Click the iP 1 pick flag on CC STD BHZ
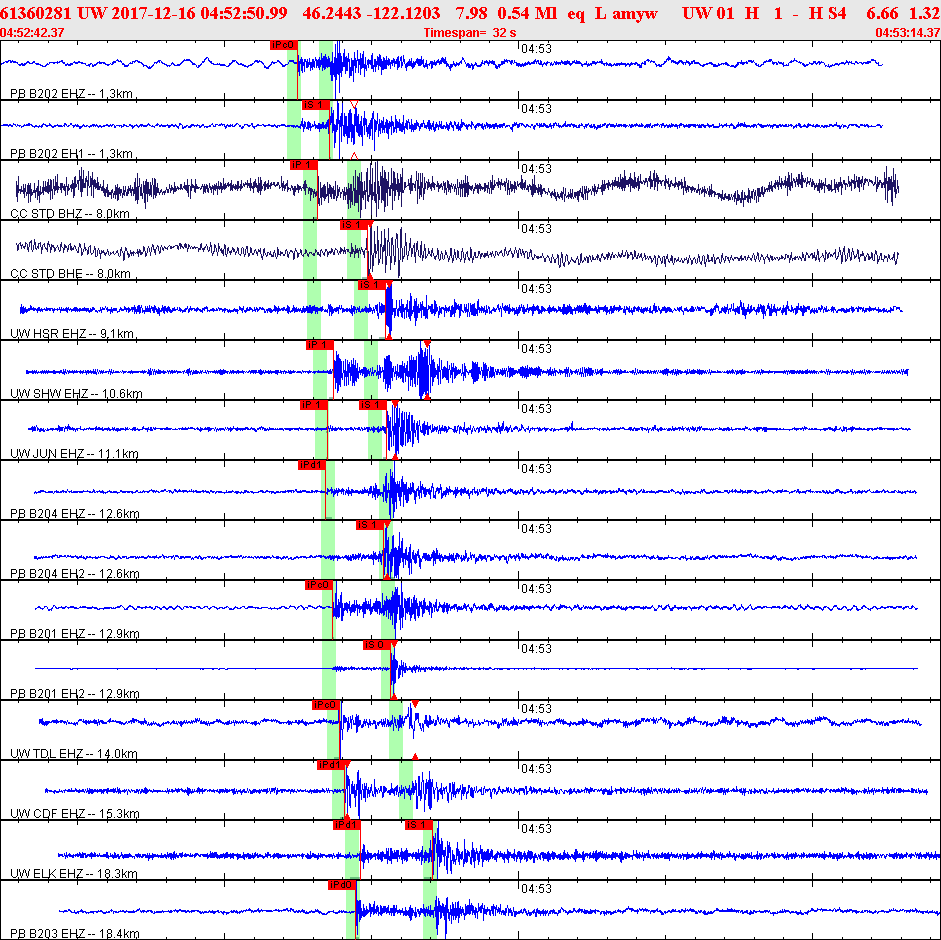This screenshot has height=940, width=941. point(304,165)
